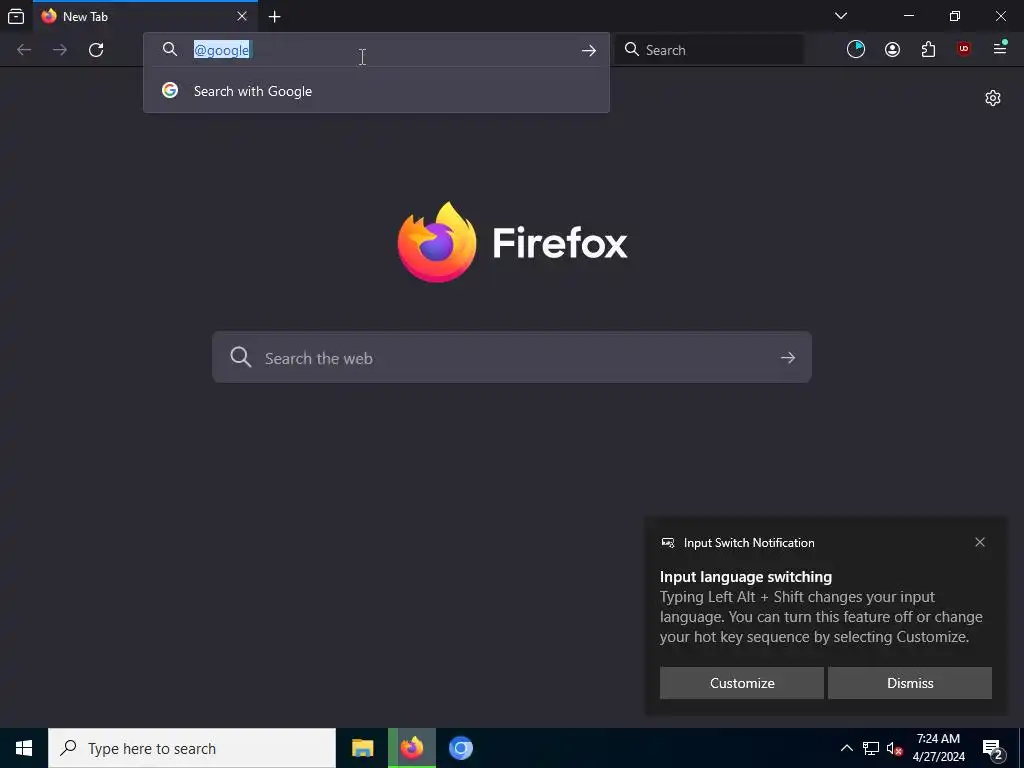Viewport: 1024px width, 768px height.
Task: Open the Windows Start menu
Action: pyautogui.click(x=24, y=748)
